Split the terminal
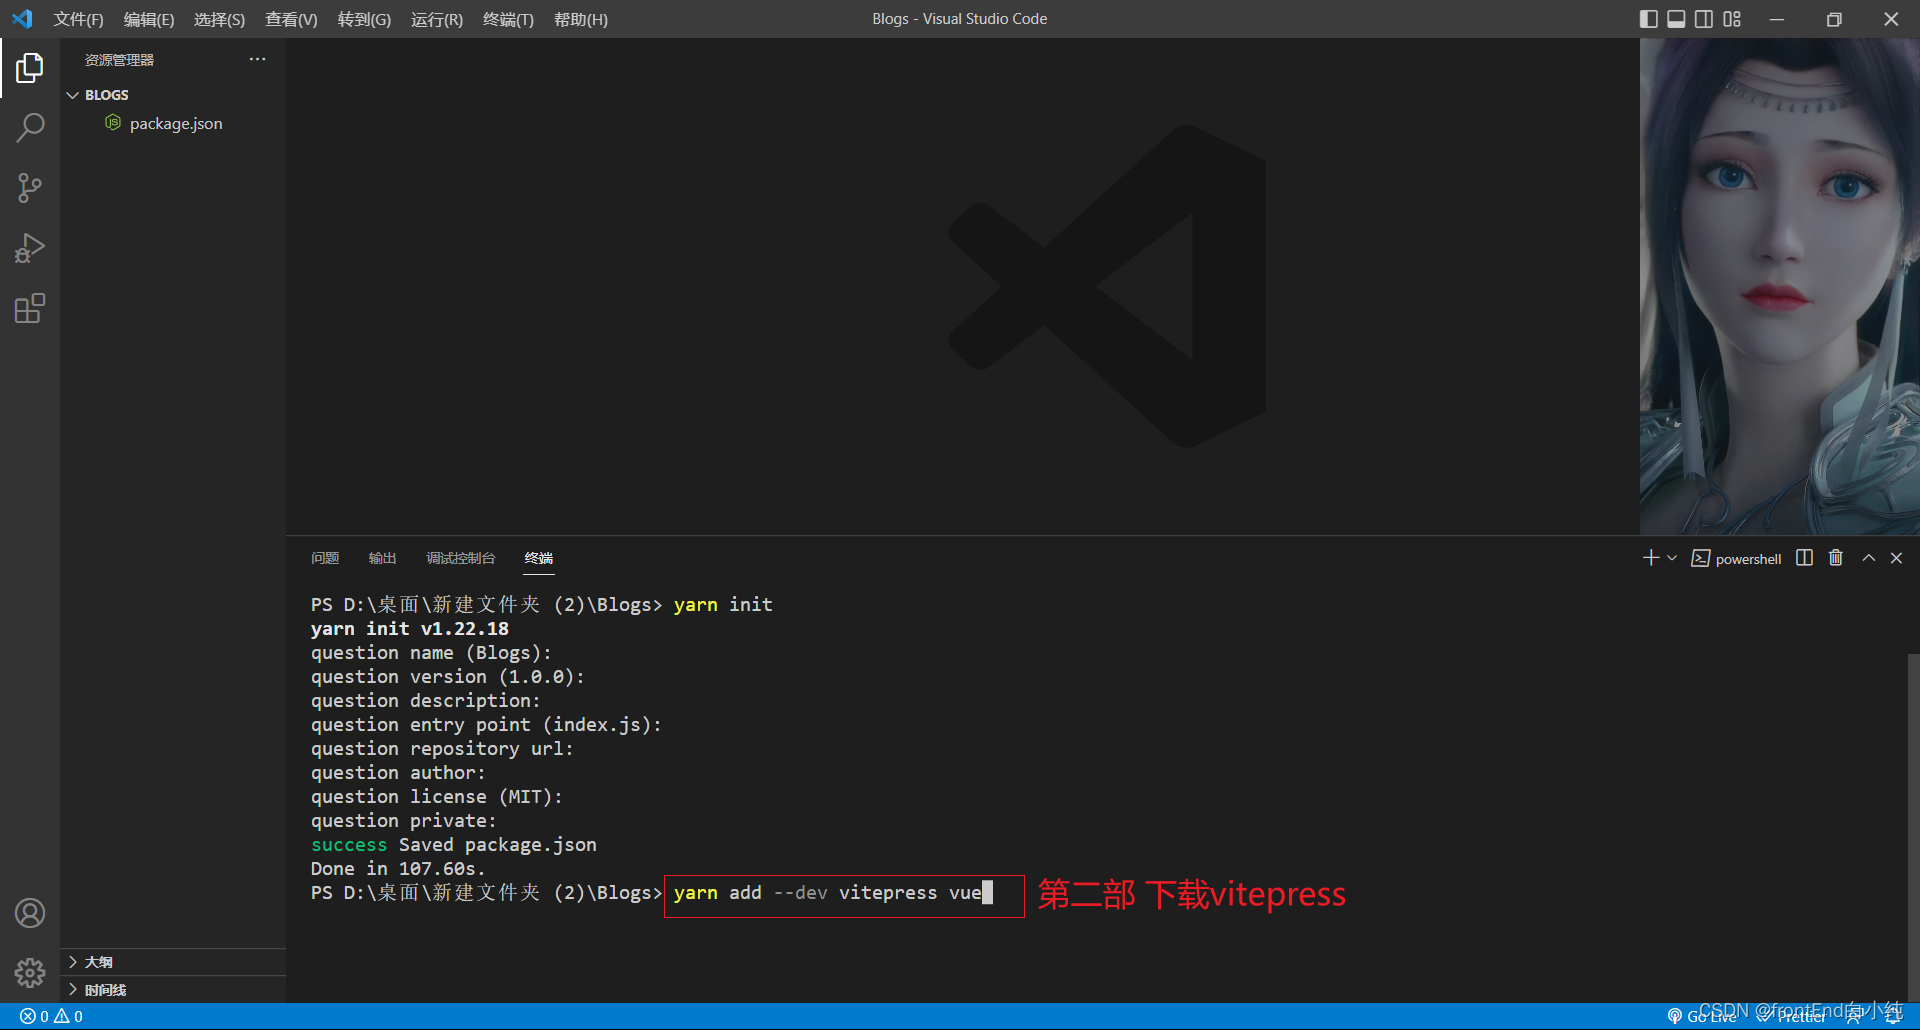The width and height of the screenshot is (1920, 1030). (1804, 558)
